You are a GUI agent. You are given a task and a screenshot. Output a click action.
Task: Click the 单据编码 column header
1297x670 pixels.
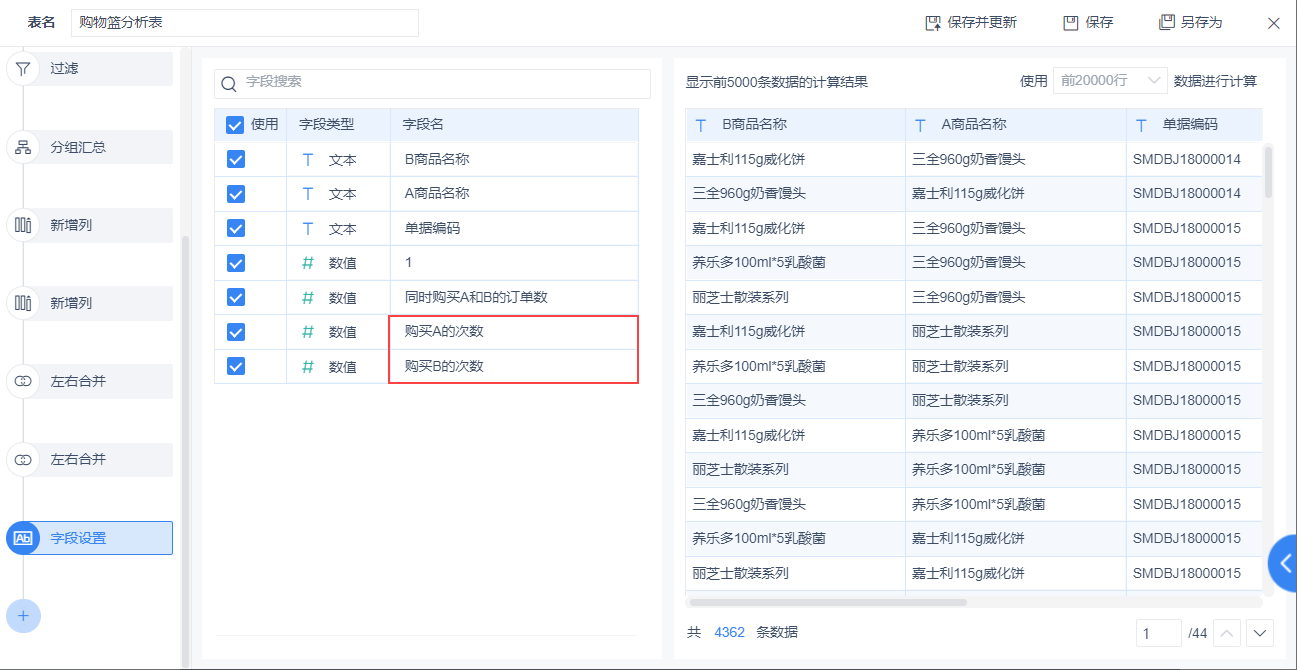(x=1194, y=125)
